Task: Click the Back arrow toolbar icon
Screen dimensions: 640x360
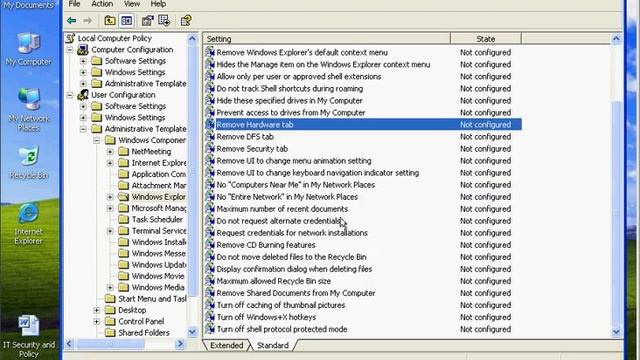Action: coord(71,20)
